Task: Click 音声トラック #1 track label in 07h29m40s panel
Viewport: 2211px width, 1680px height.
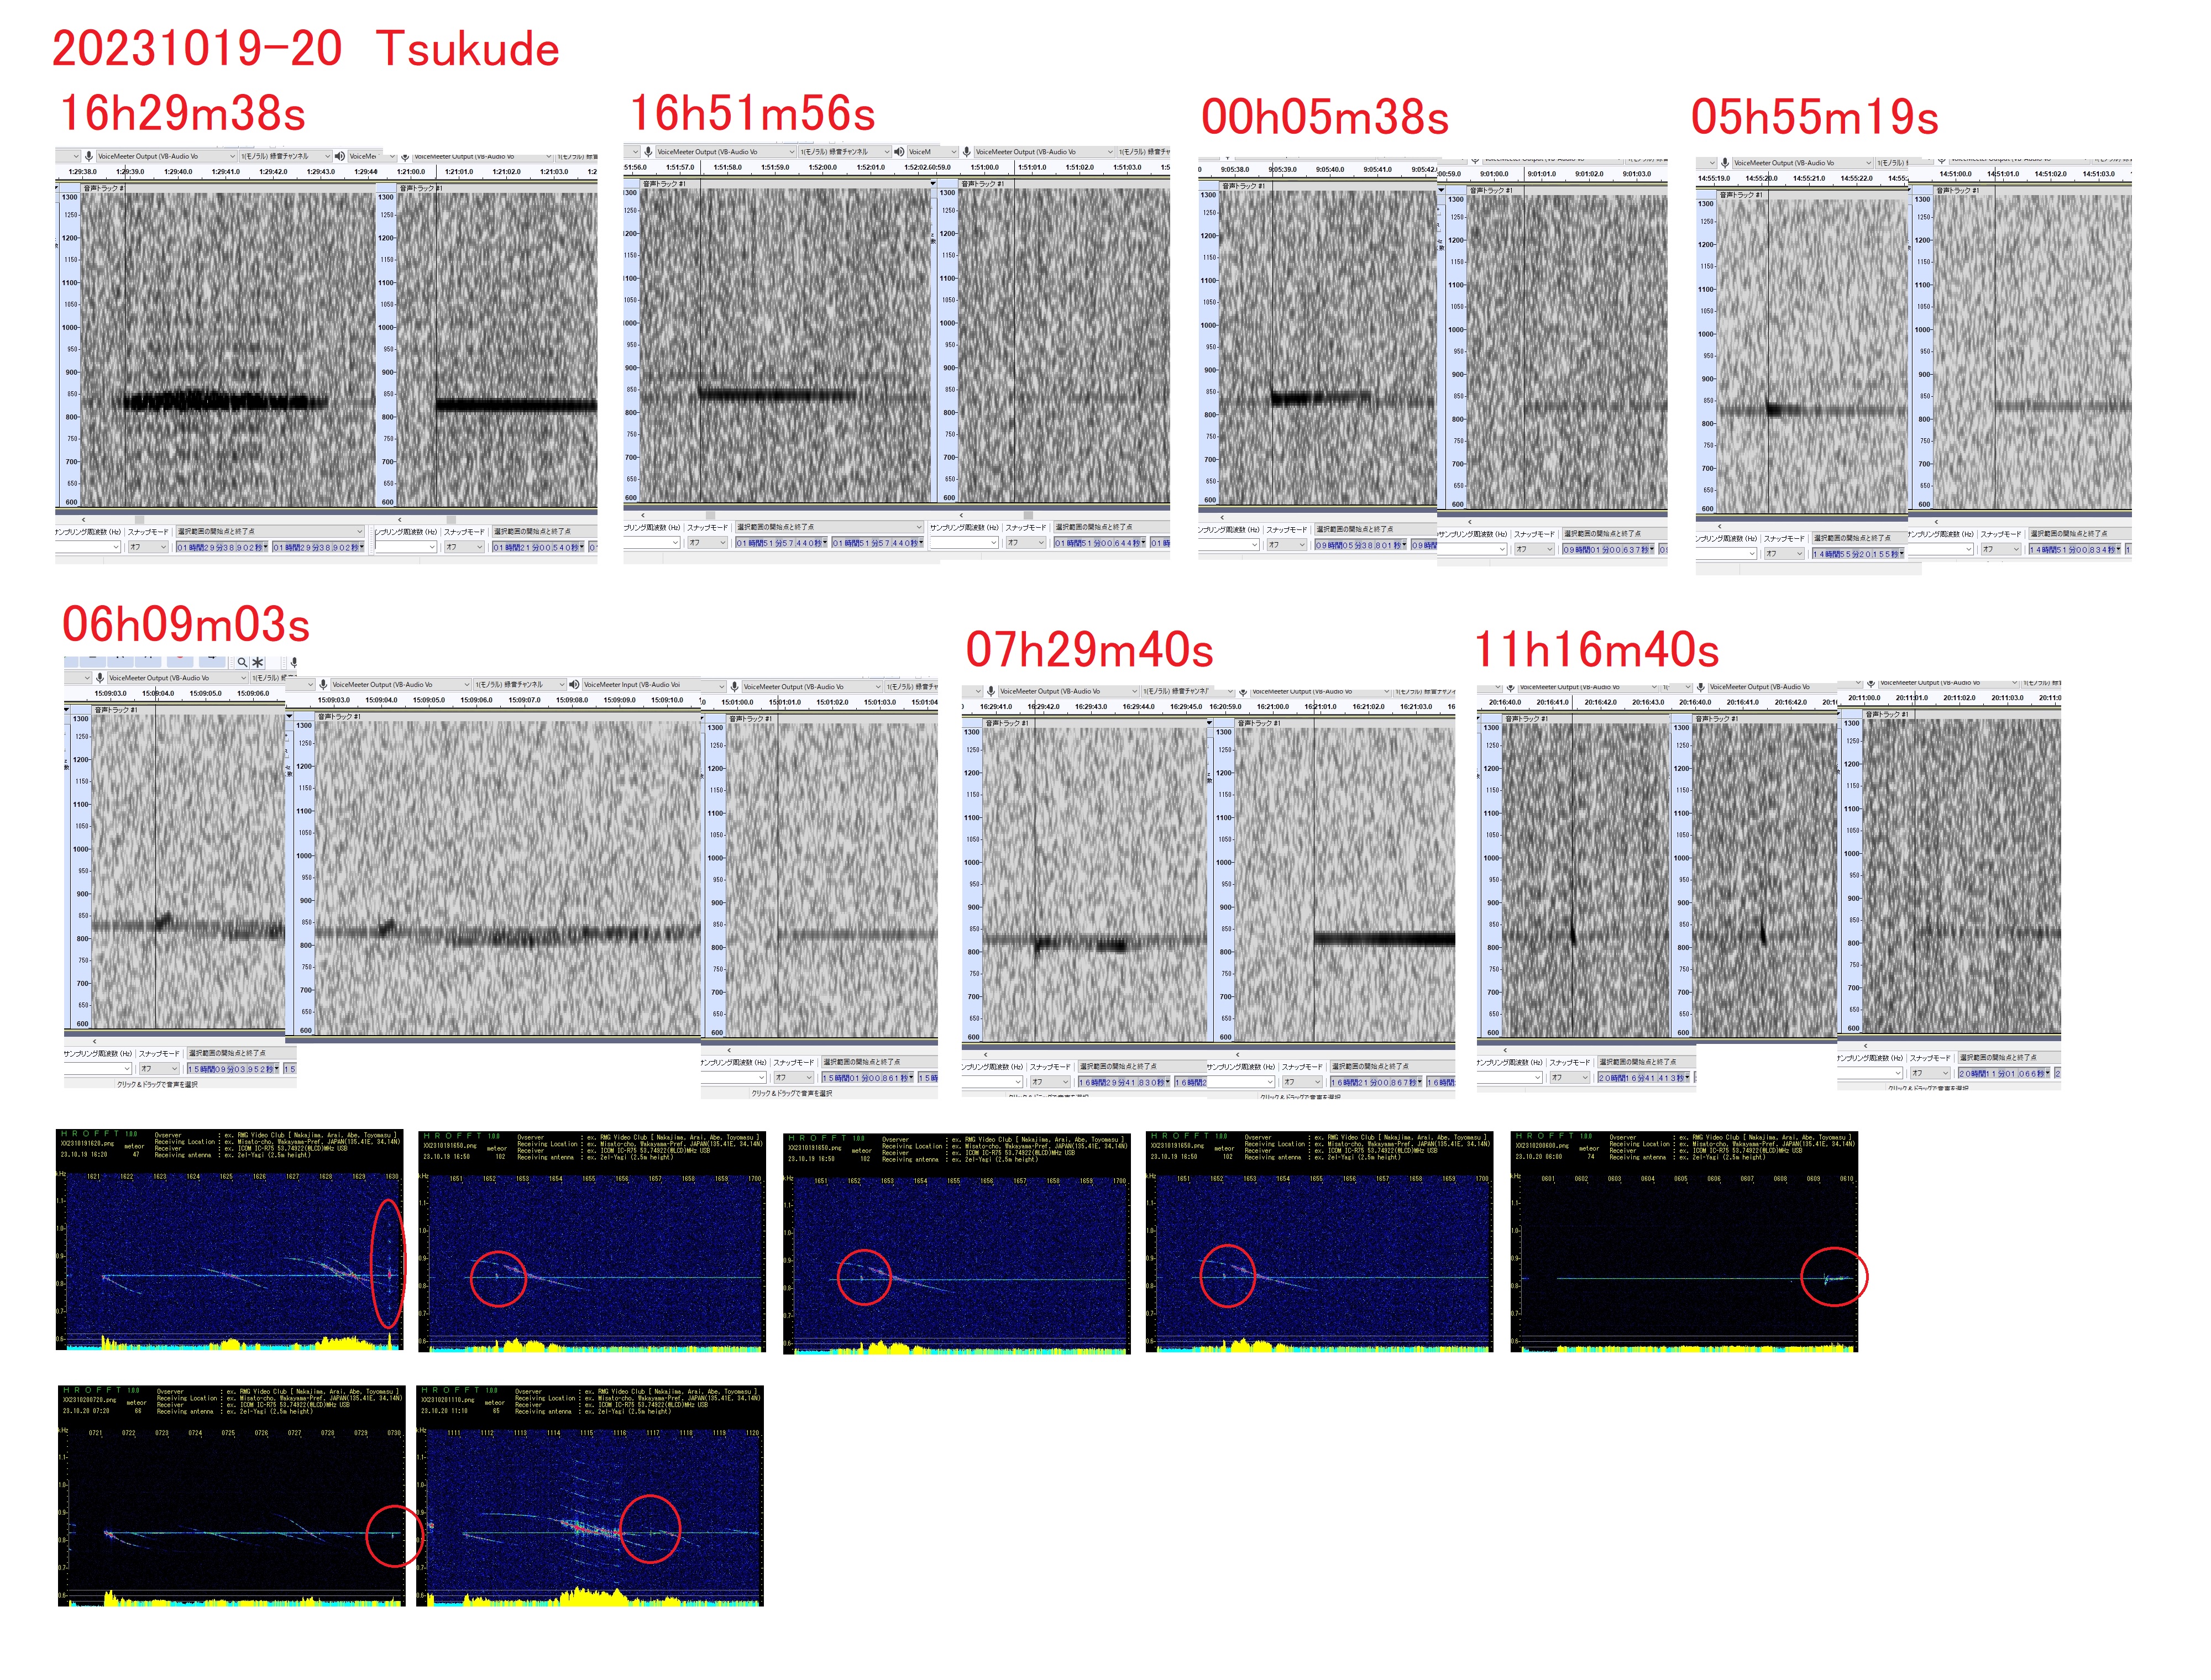Action: point(1007,723)
